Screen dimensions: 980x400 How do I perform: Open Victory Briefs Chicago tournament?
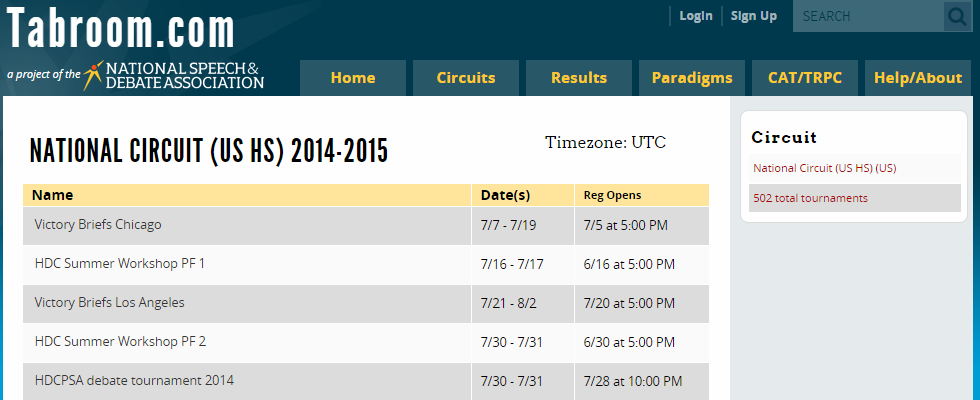point(98,225)
